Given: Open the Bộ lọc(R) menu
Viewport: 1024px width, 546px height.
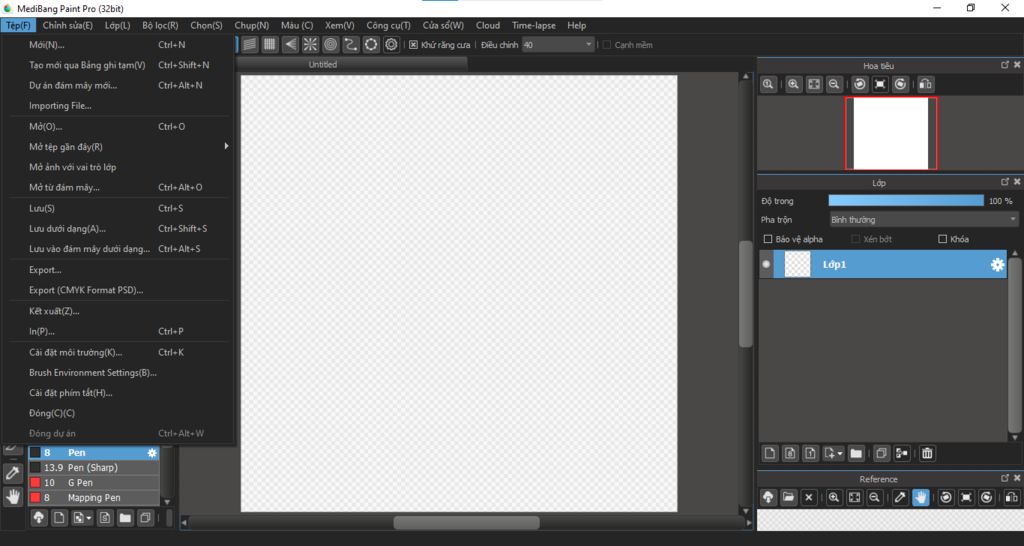Looking at the screenshot, I should pos(160,25).
